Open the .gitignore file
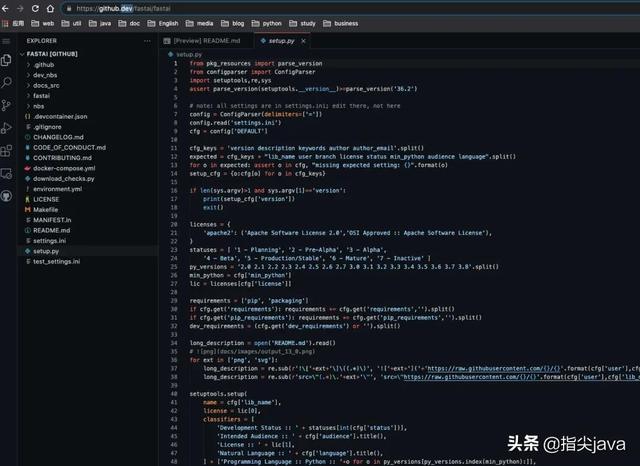Screen dimensions: 640x466 (x=47, y=127)
